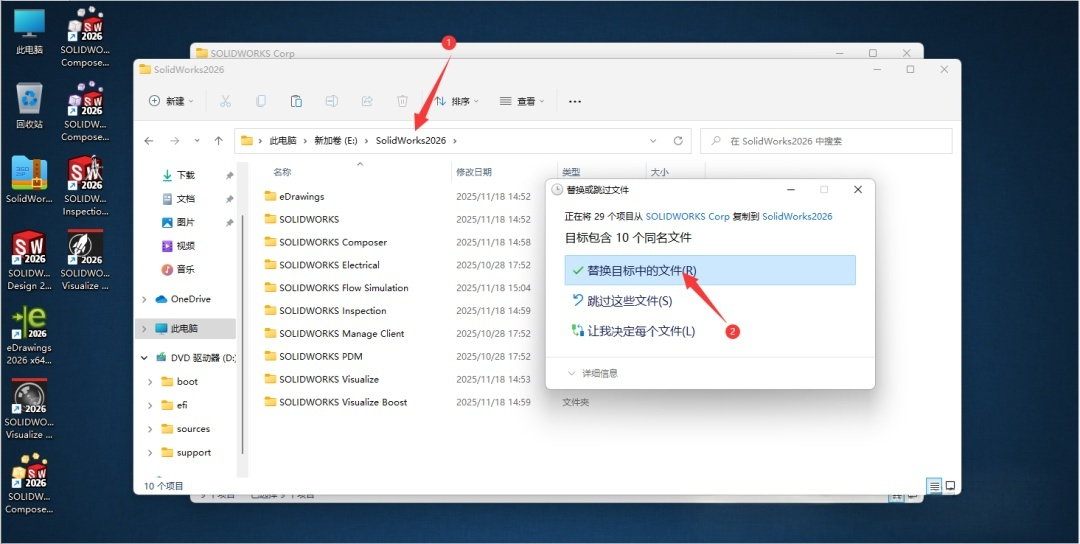
Task: Go up one folder level
Action: click(x=218, y=140)
